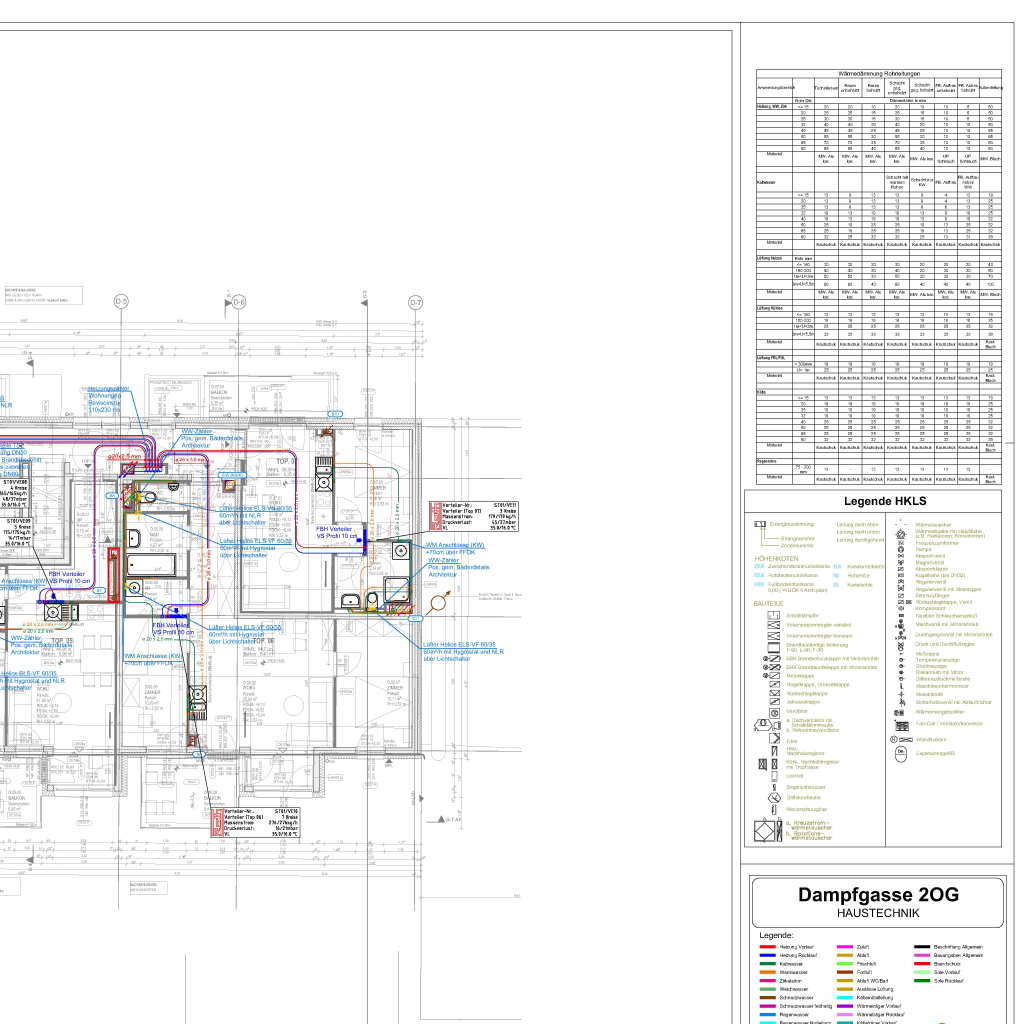Click the Ventilator symbol in Legende HKLS
Screen dimensions: 1024x1024
pyautogui.click(x=773, y=710)
